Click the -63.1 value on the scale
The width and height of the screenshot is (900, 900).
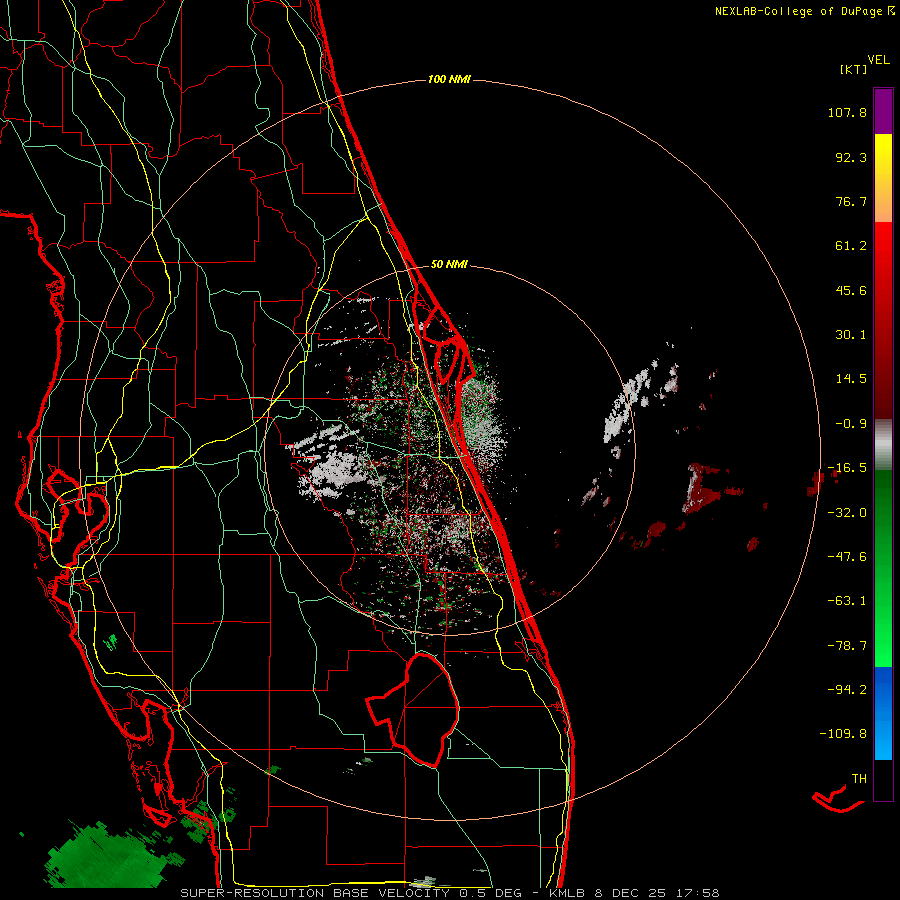pos(847,601)
